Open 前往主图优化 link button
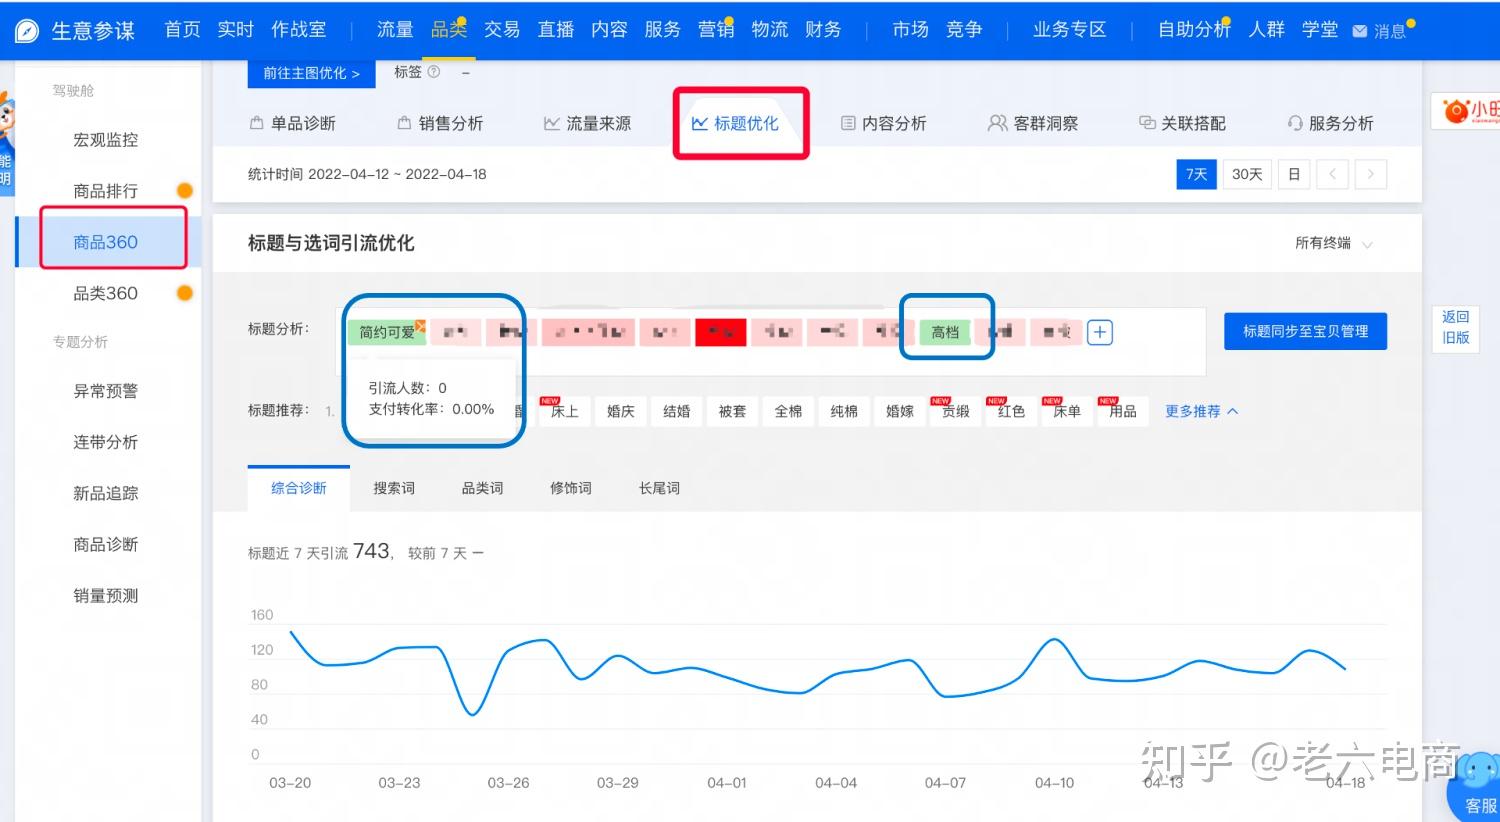The height and width of the screenshot is (822, 1500). (x=311, y=73)
